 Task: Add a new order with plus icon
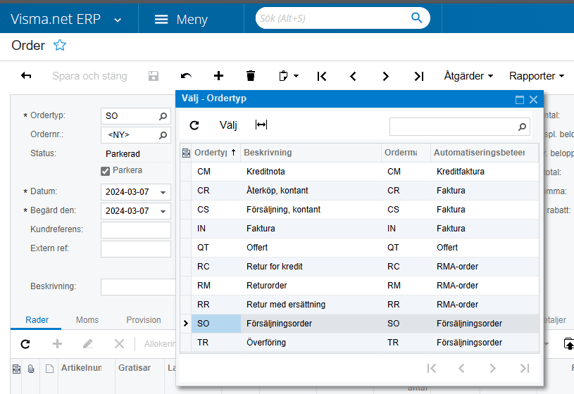click(x=219, y=76)
